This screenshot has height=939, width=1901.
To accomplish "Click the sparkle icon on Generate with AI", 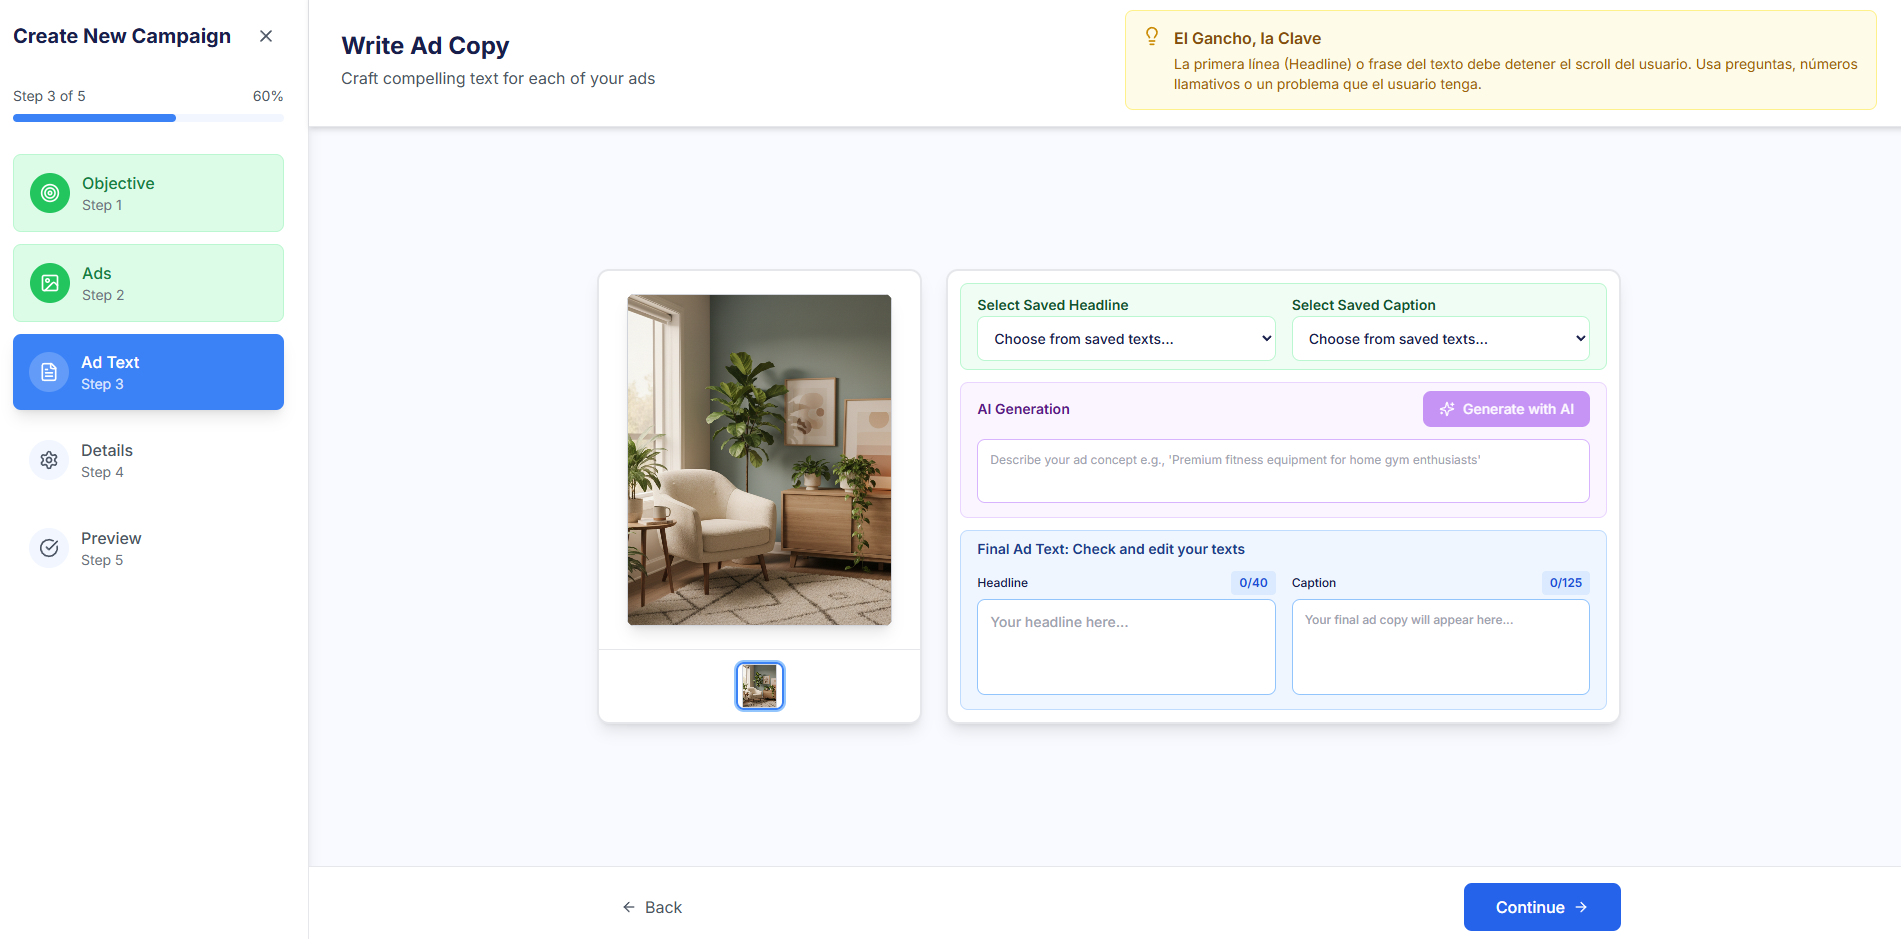I will [x=1446, y=409].
